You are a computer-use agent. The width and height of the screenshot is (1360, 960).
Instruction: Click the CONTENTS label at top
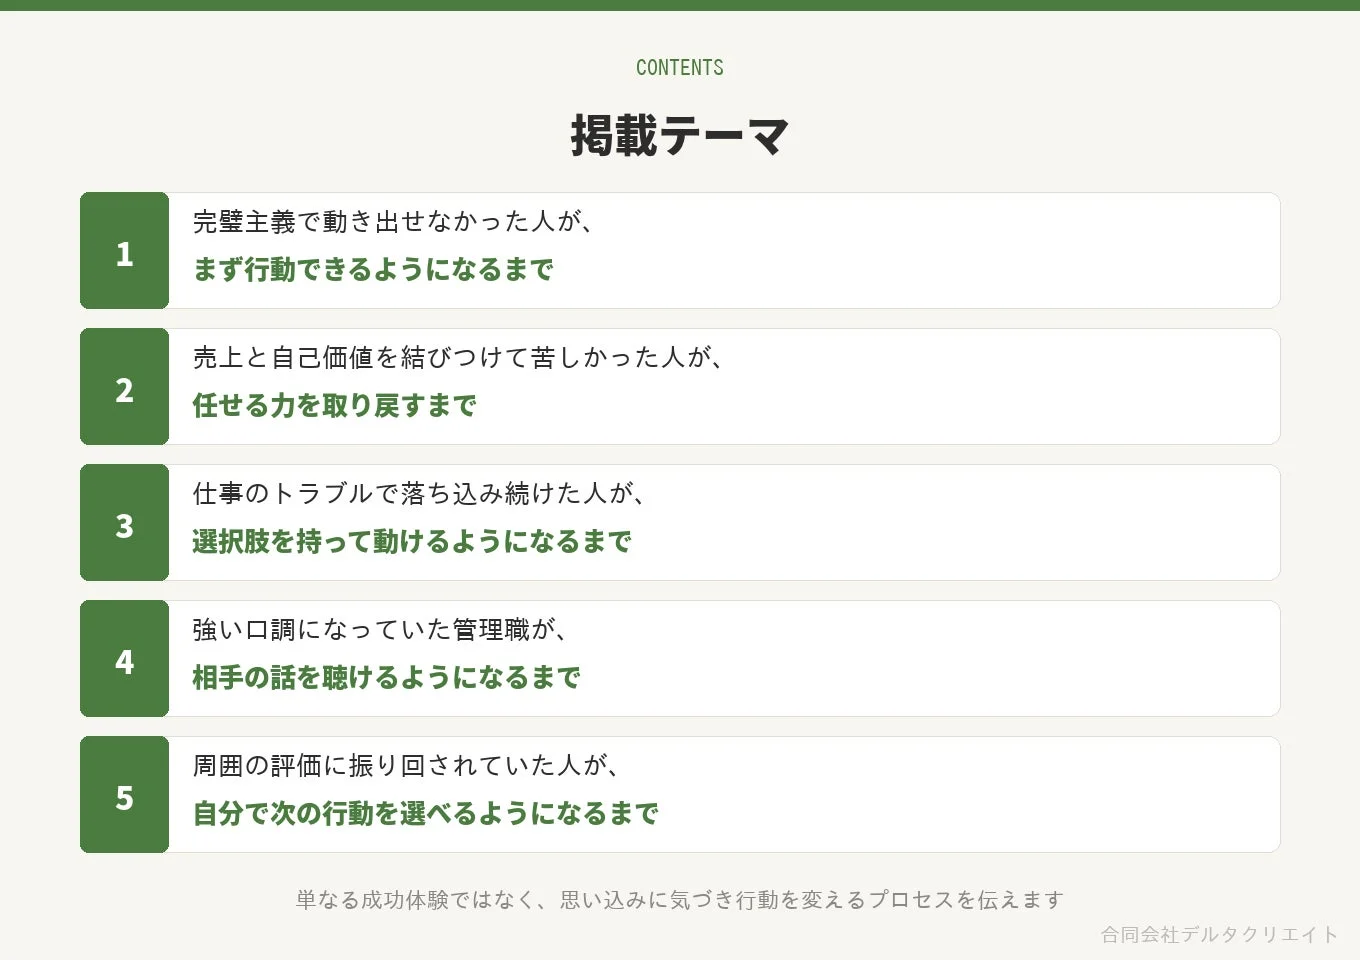point(680,67)
